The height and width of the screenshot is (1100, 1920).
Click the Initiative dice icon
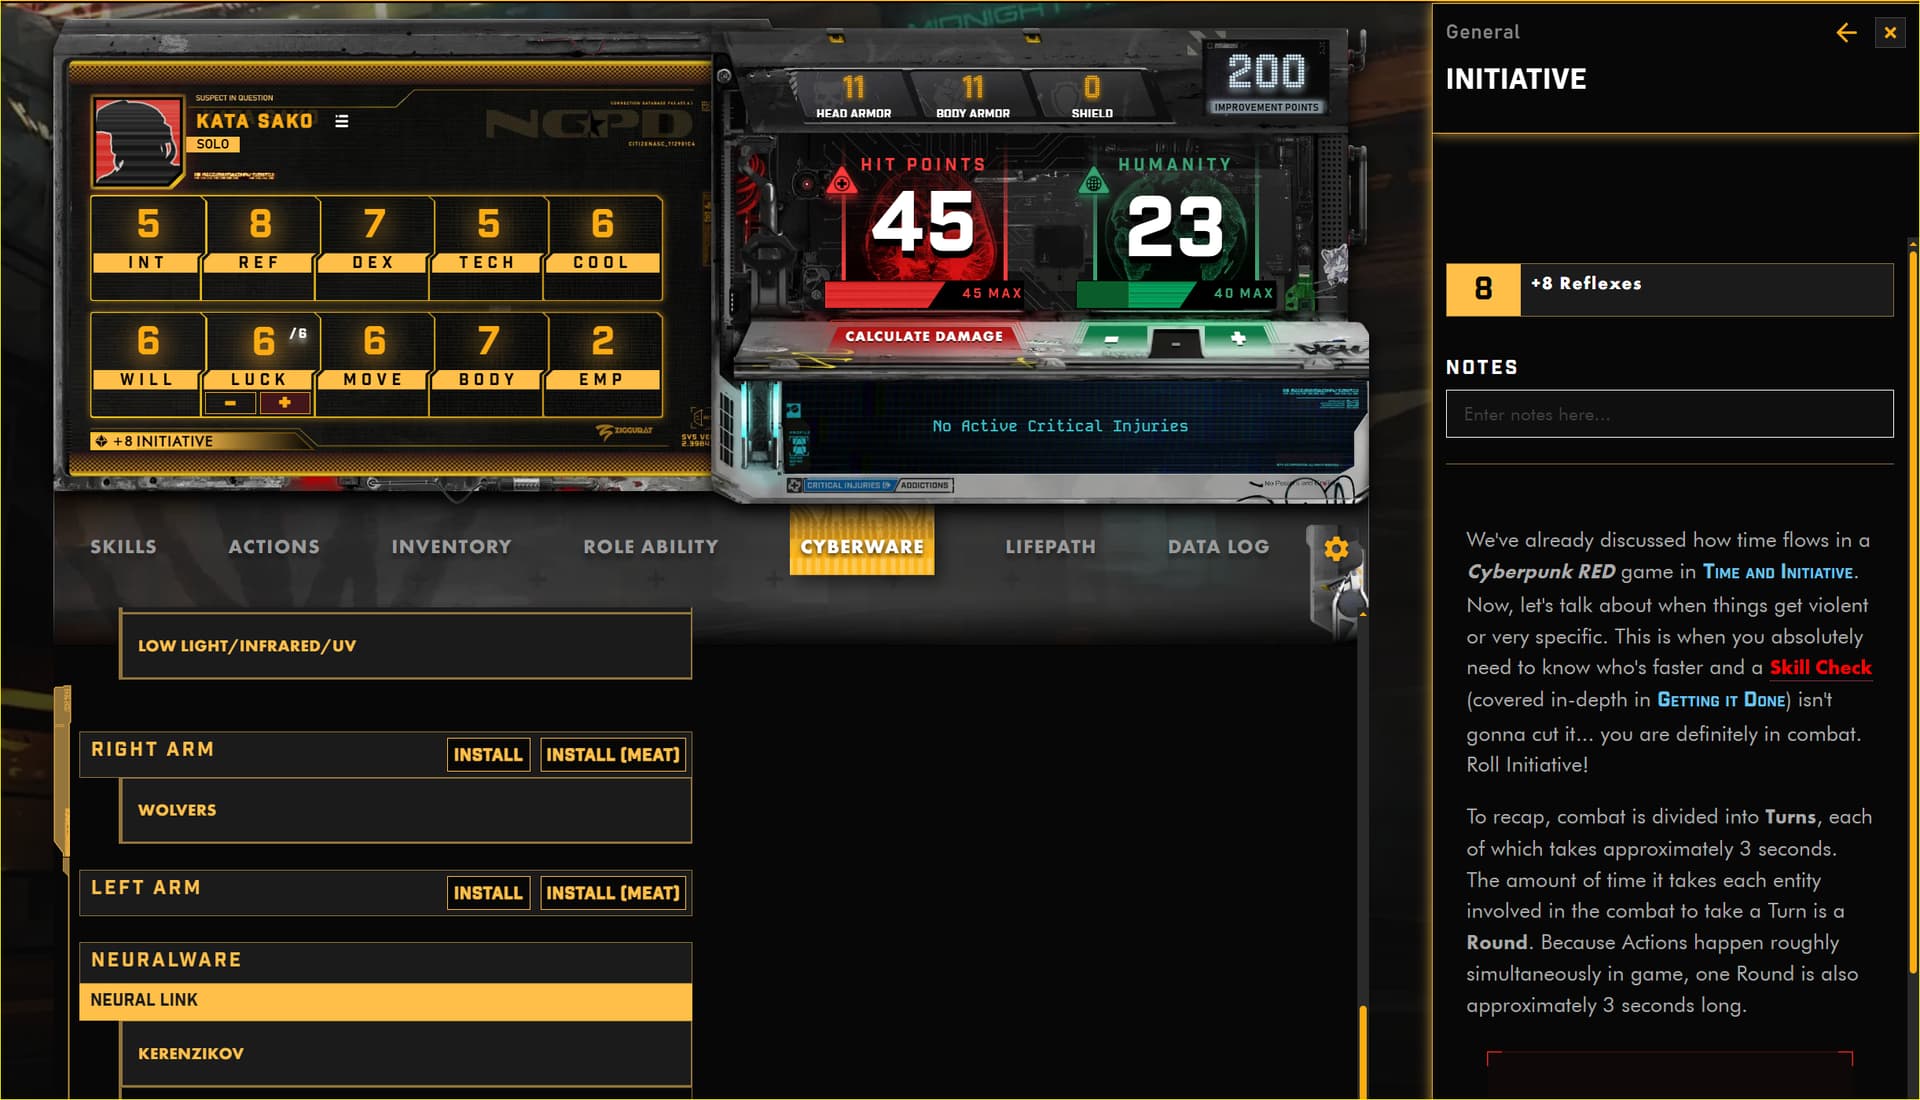[x=101, y=441]
